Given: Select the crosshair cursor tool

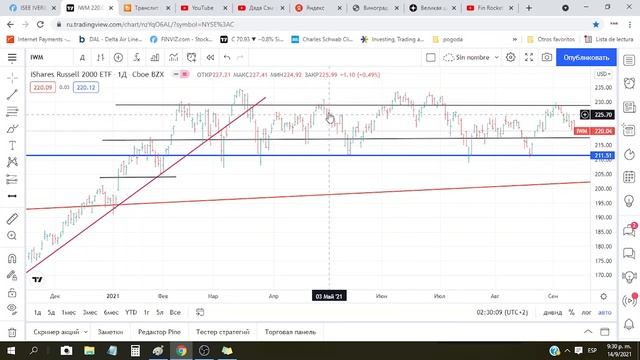Looking at the screenshot, I should [x=12, y=78].
